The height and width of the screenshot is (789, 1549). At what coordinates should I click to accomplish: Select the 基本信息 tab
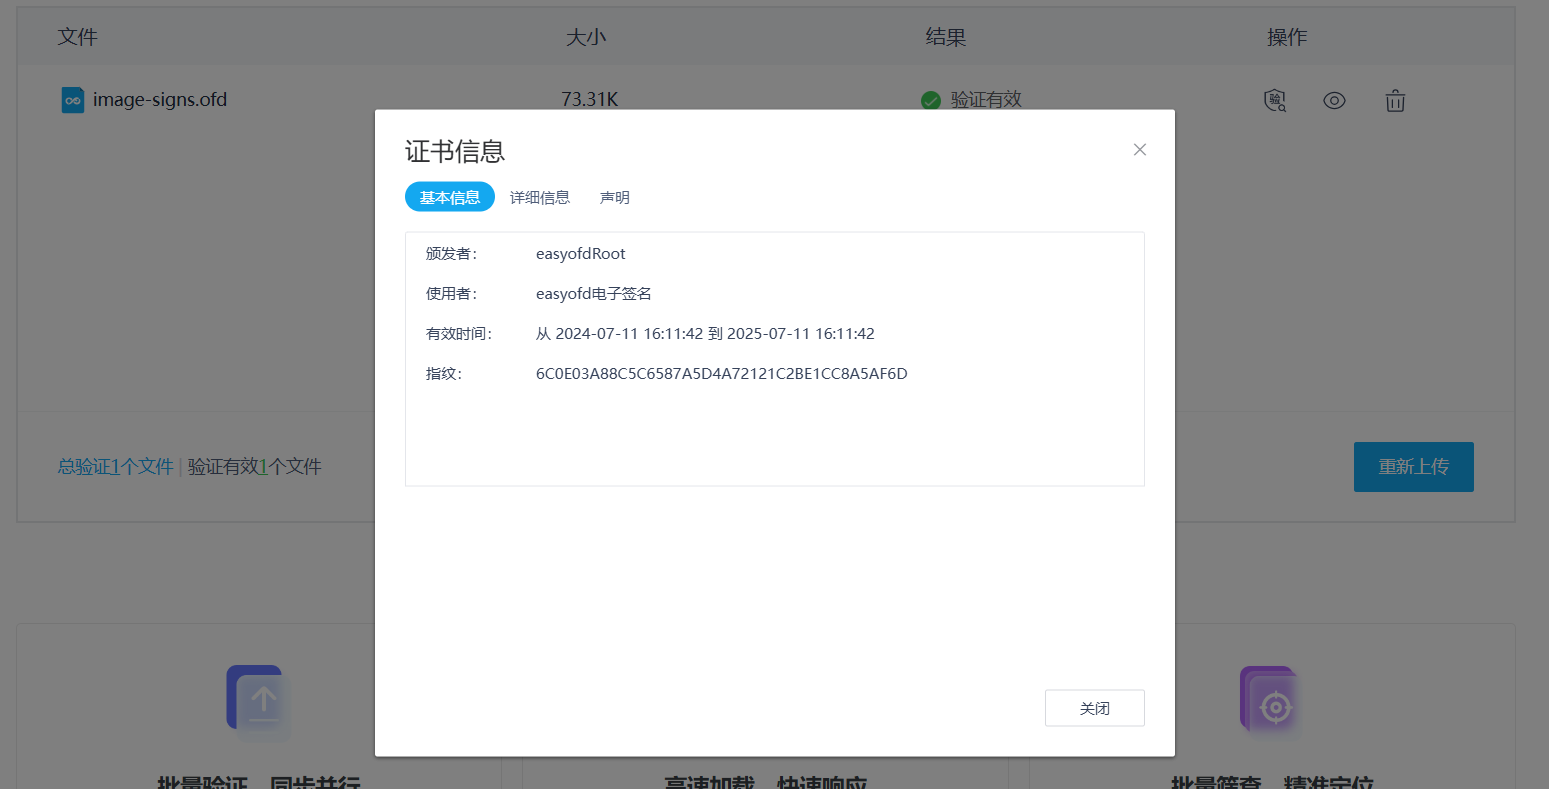[x=449, y=197]
